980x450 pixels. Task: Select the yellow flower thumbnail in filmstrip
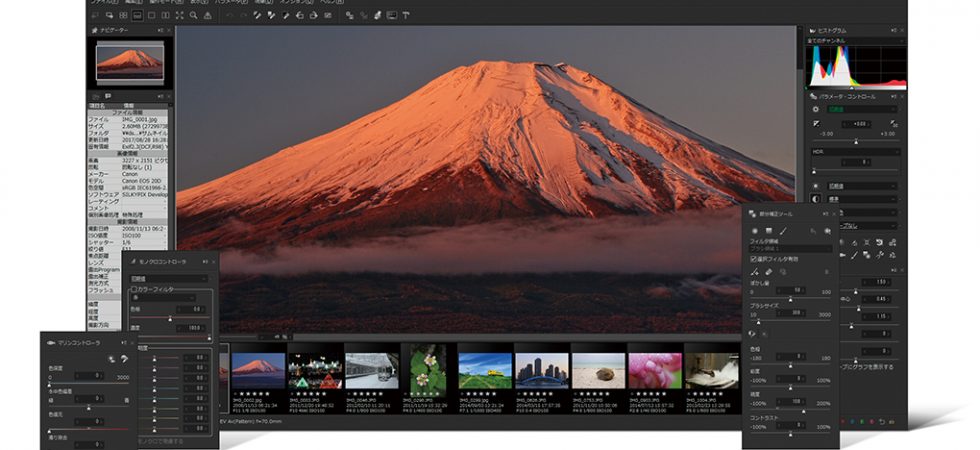428,370
